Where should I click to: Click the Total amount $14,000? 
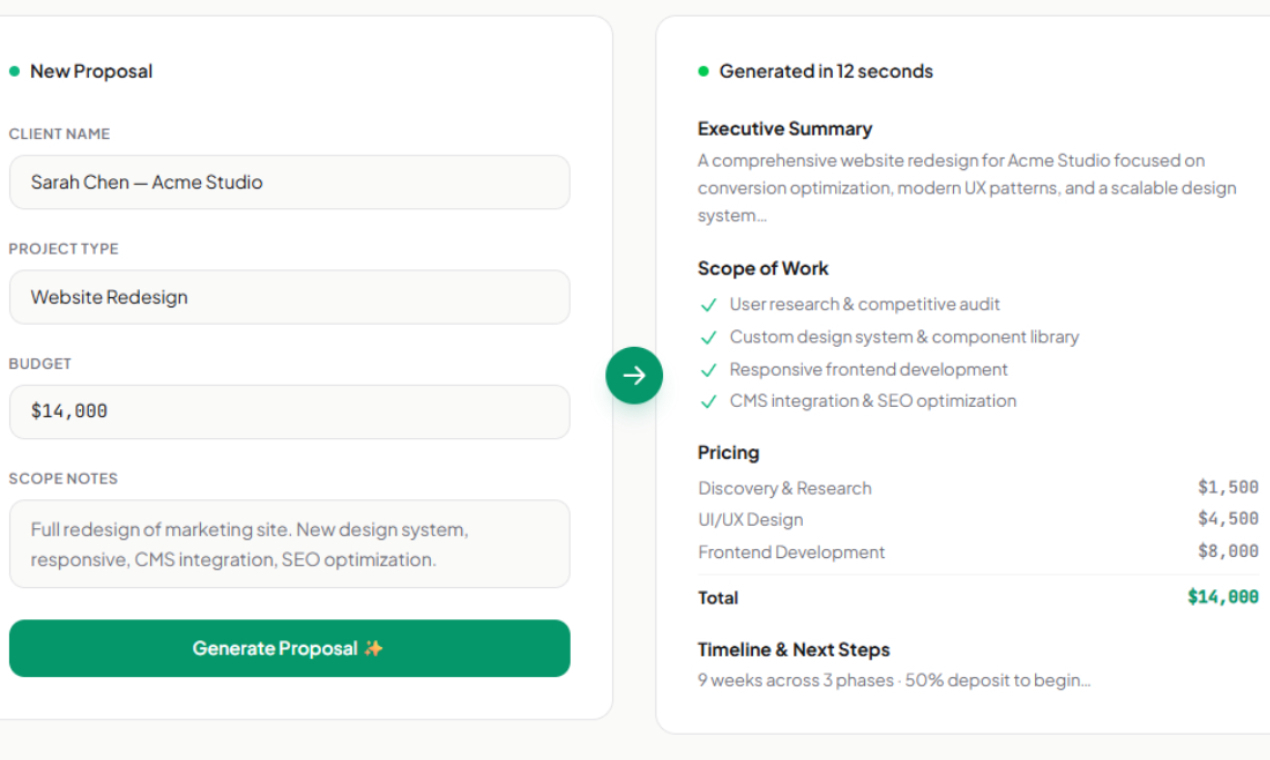(1222, 597)
